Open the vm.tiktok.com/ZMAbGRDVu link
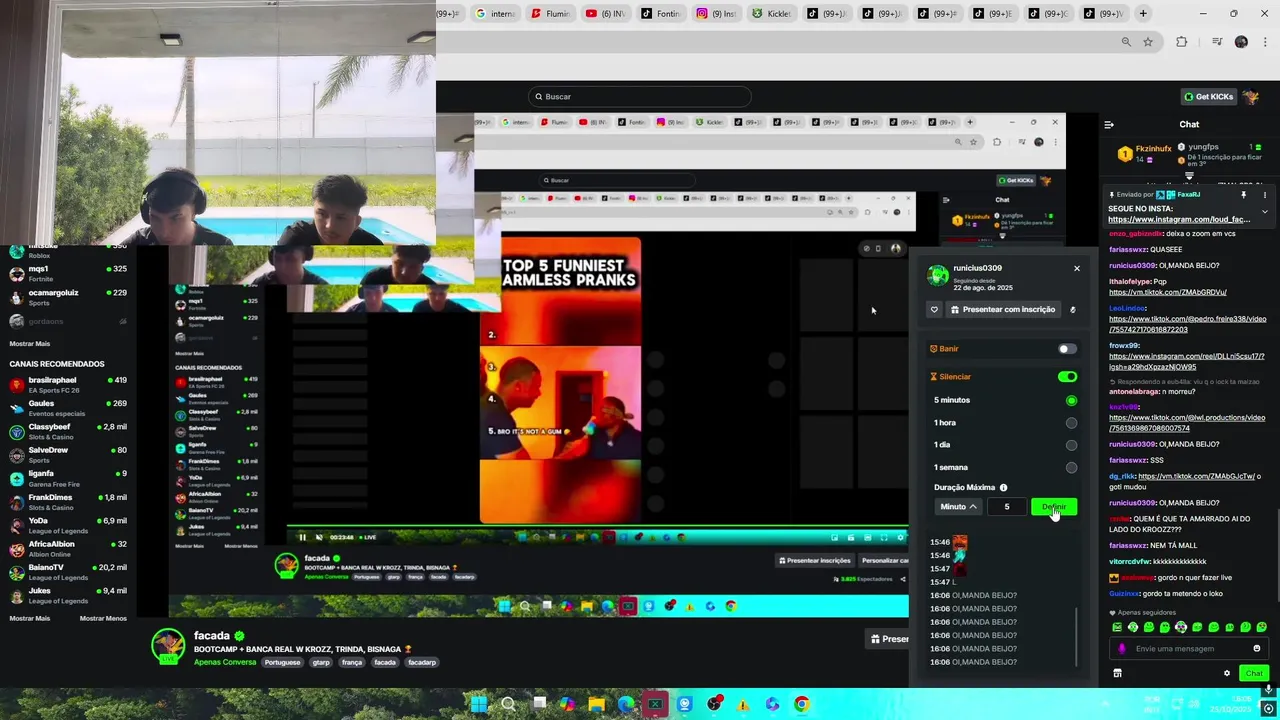1280x720 pixels. 1167,292
